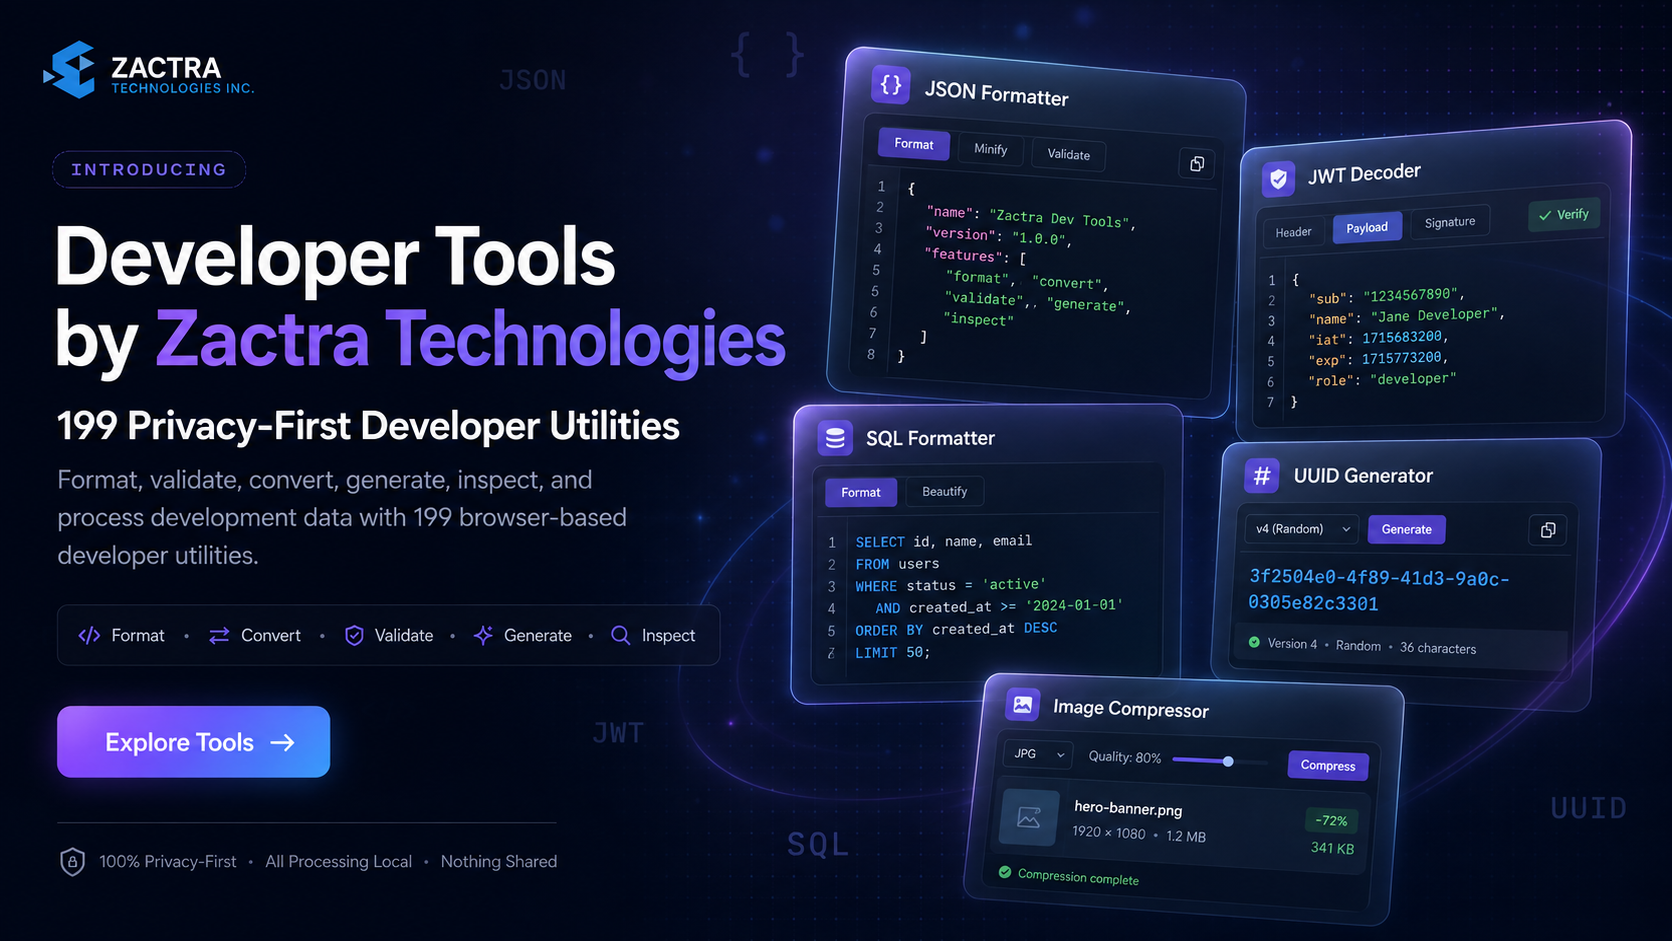Adjust the Quality 80% slider handle

click(1228, 761)
